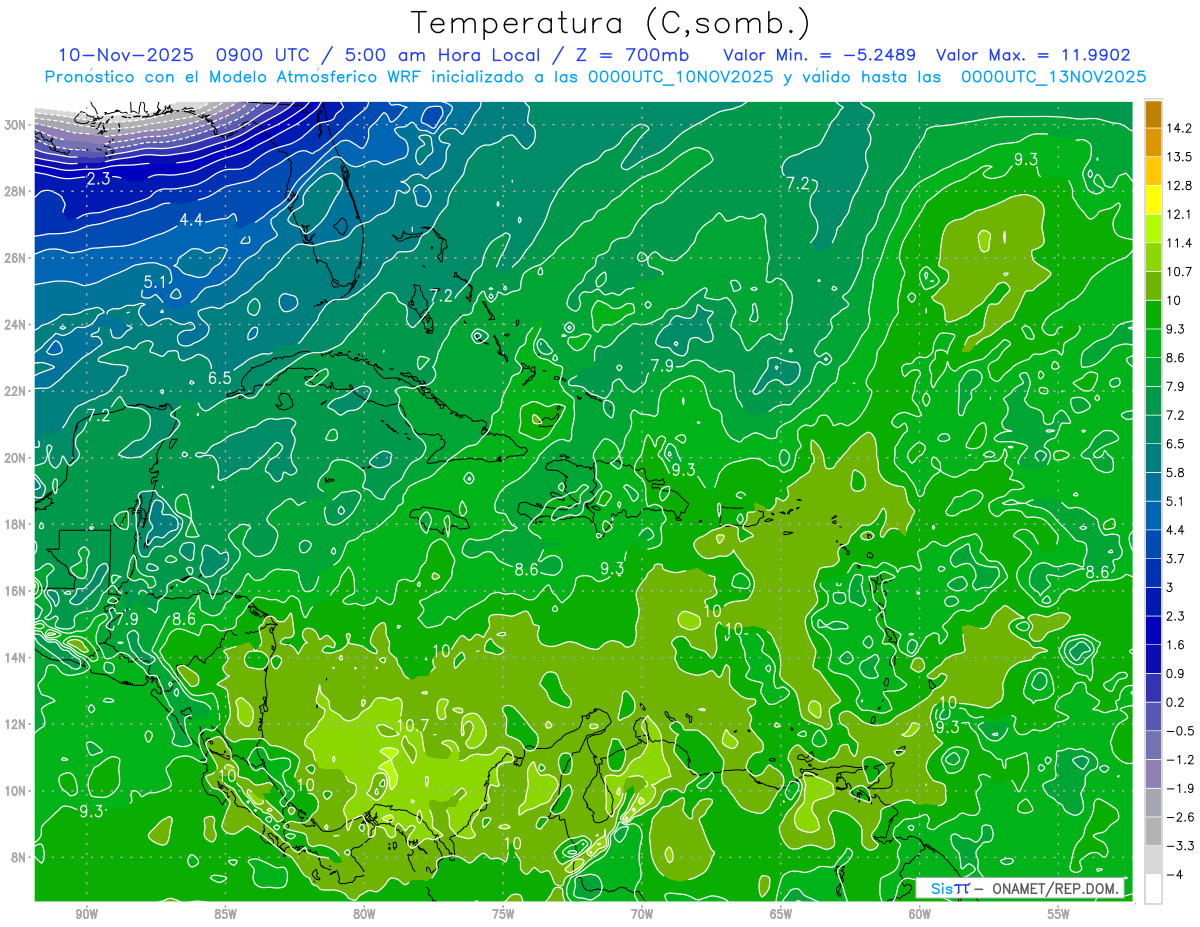Click the longitude axis label "55W"
This screenshot has width=1200, height=927.
tap(1059, 914)
